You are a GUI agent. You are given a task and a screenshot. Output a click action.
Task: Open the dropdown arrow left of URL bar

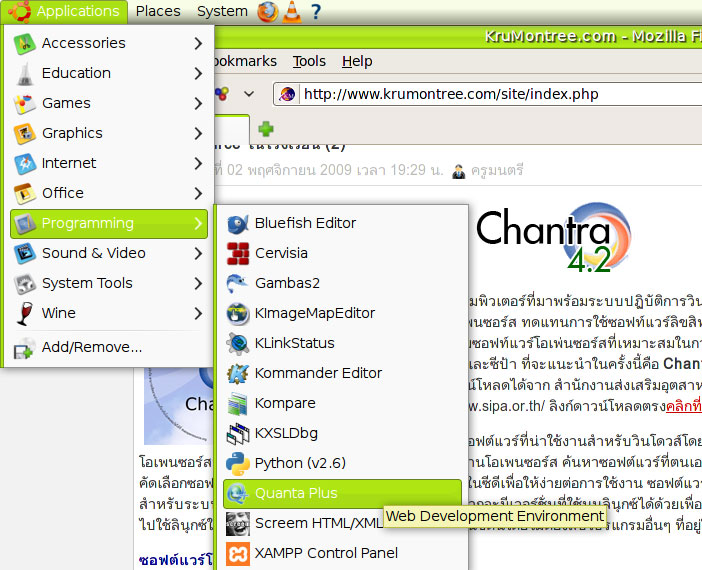point(249,94)
